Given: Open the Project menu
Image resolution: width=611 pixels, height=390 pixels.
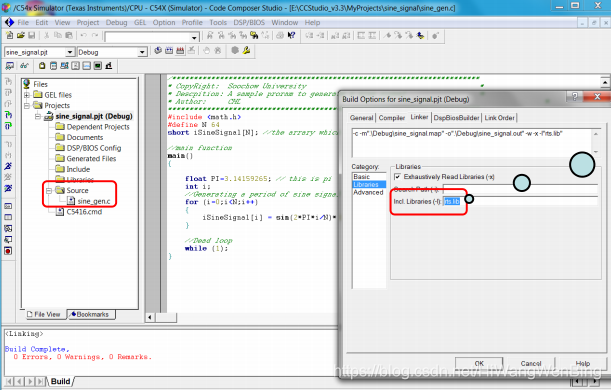Looking at the screenshot, I should [x=88, y=23].
